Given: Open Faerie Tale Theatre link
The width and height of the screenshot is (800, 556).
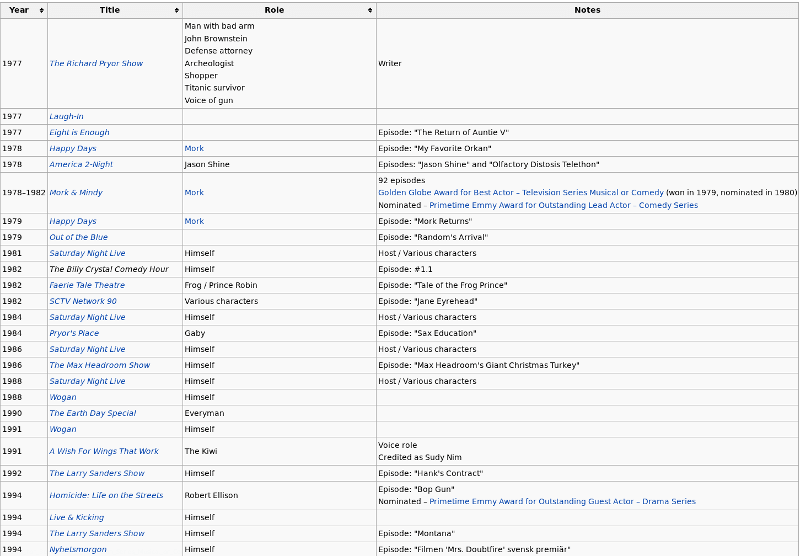Looking at the screenshot, I should point(87,285).
